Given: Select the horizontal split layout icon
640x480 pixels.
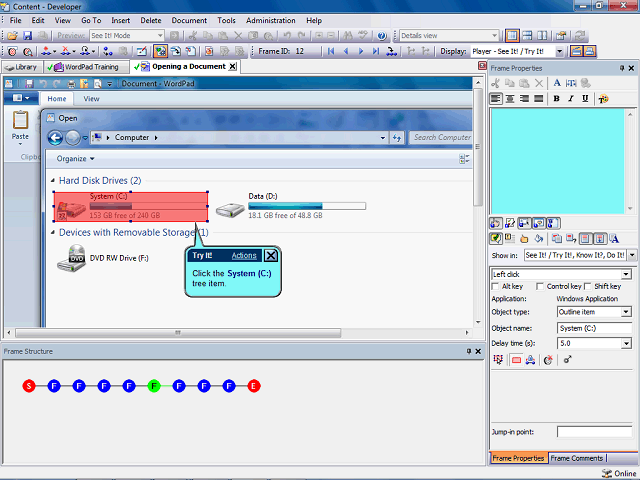Looking at the screenshot, I should coord(527,36).
